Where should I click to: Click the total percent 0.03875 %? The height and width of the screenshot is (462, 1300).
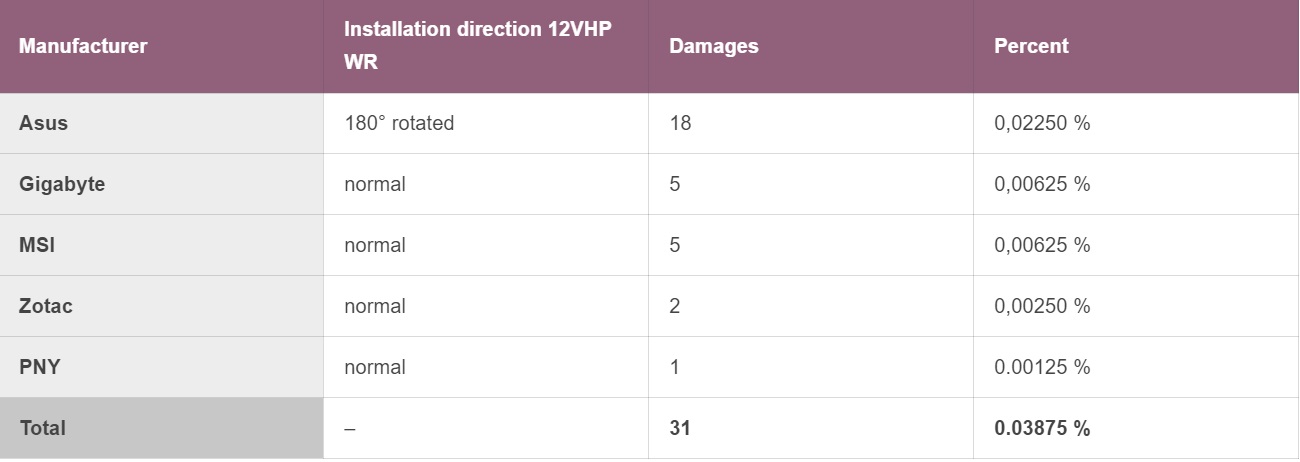pyautogui.click(x=1041, y=428)
